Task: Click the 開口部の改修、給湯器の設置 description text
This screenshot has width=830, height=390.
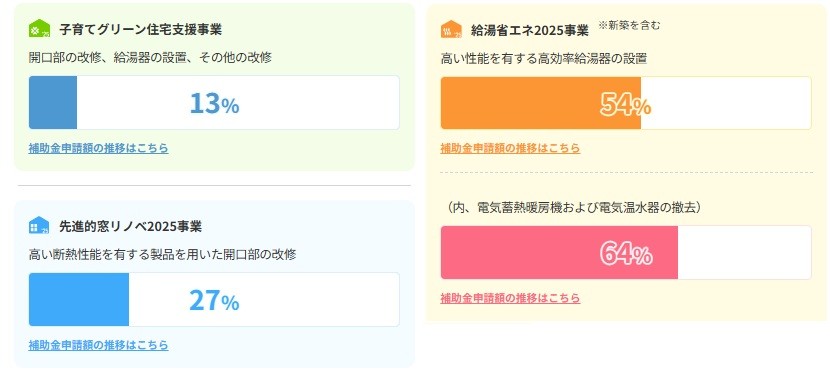Action: 150,58
